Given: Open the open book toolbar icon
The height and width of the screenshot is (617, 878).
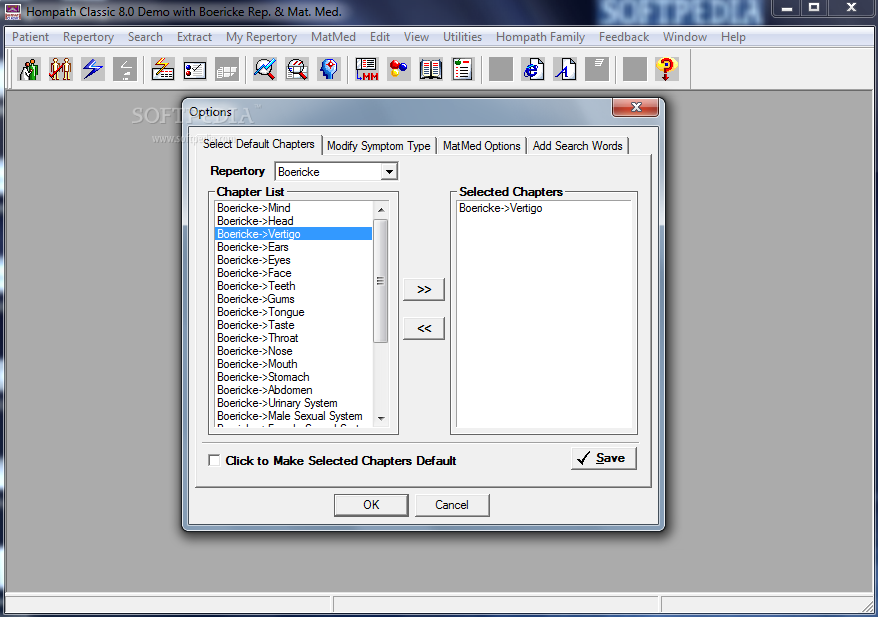Looking at the screenshot, I should pos(431,69).
